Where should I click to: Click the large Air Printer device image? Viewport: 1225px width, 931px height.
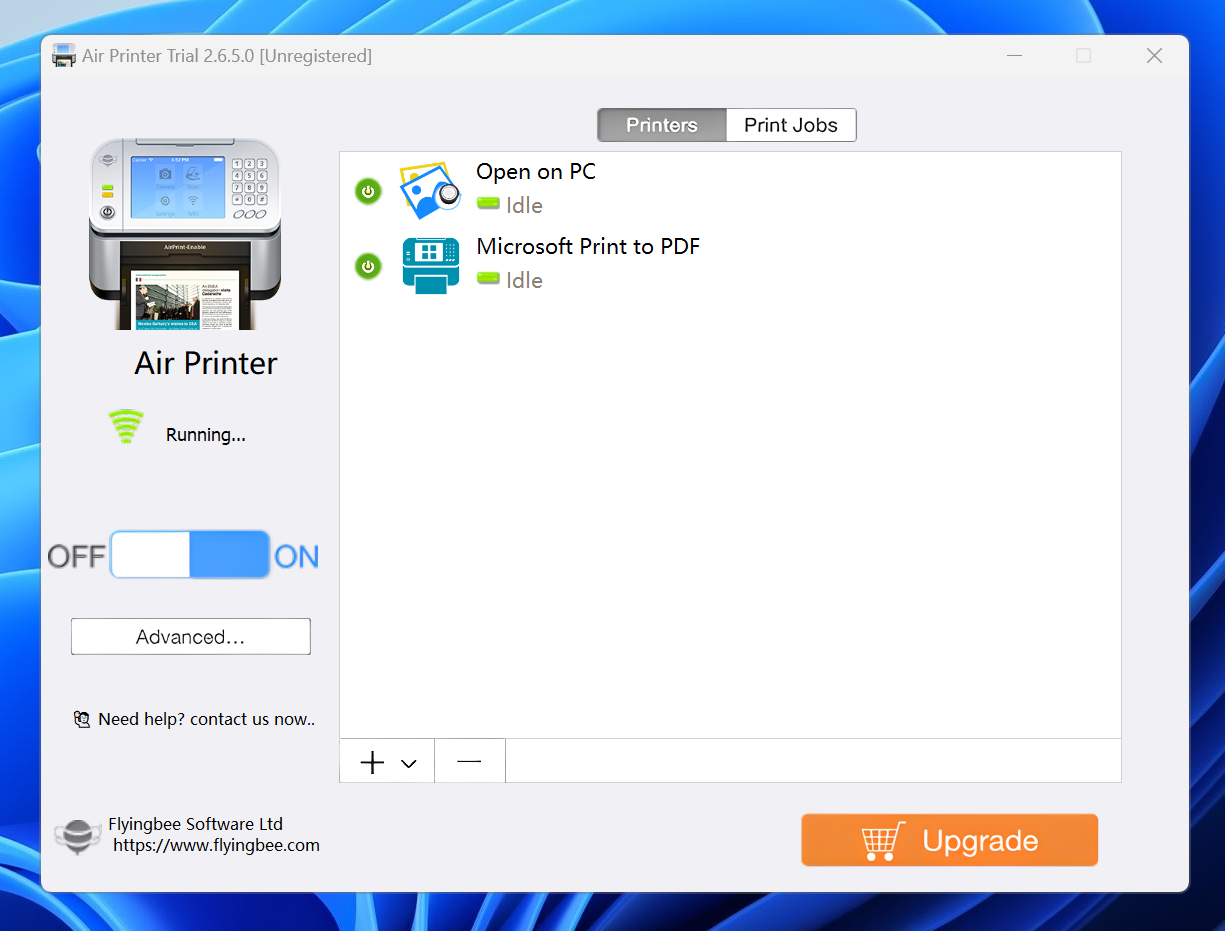point(185,235)
